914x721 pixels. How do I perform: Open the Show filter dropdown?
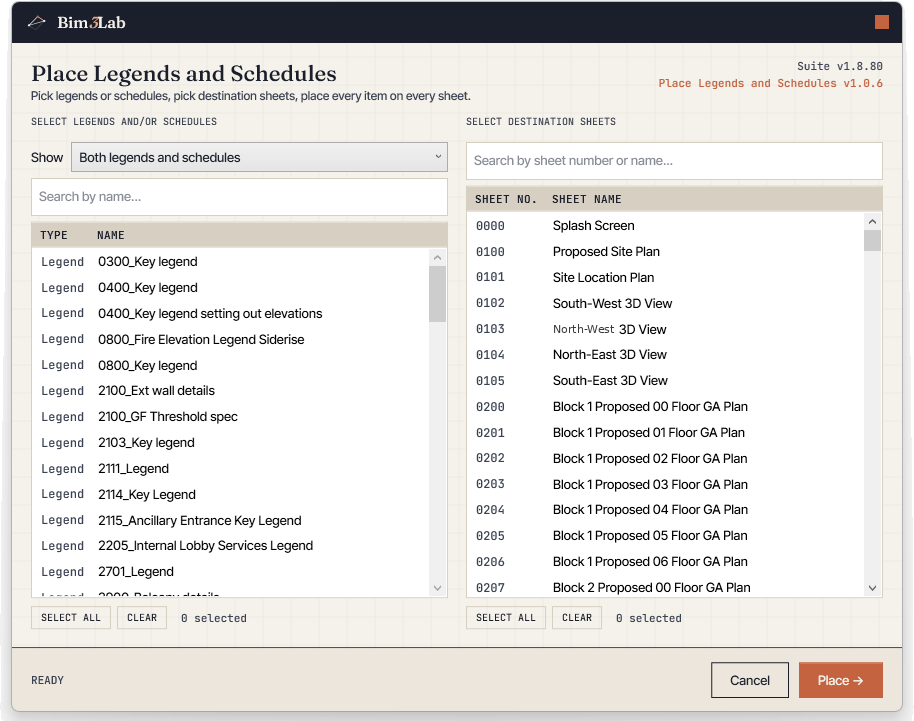[x=259, y=157]
